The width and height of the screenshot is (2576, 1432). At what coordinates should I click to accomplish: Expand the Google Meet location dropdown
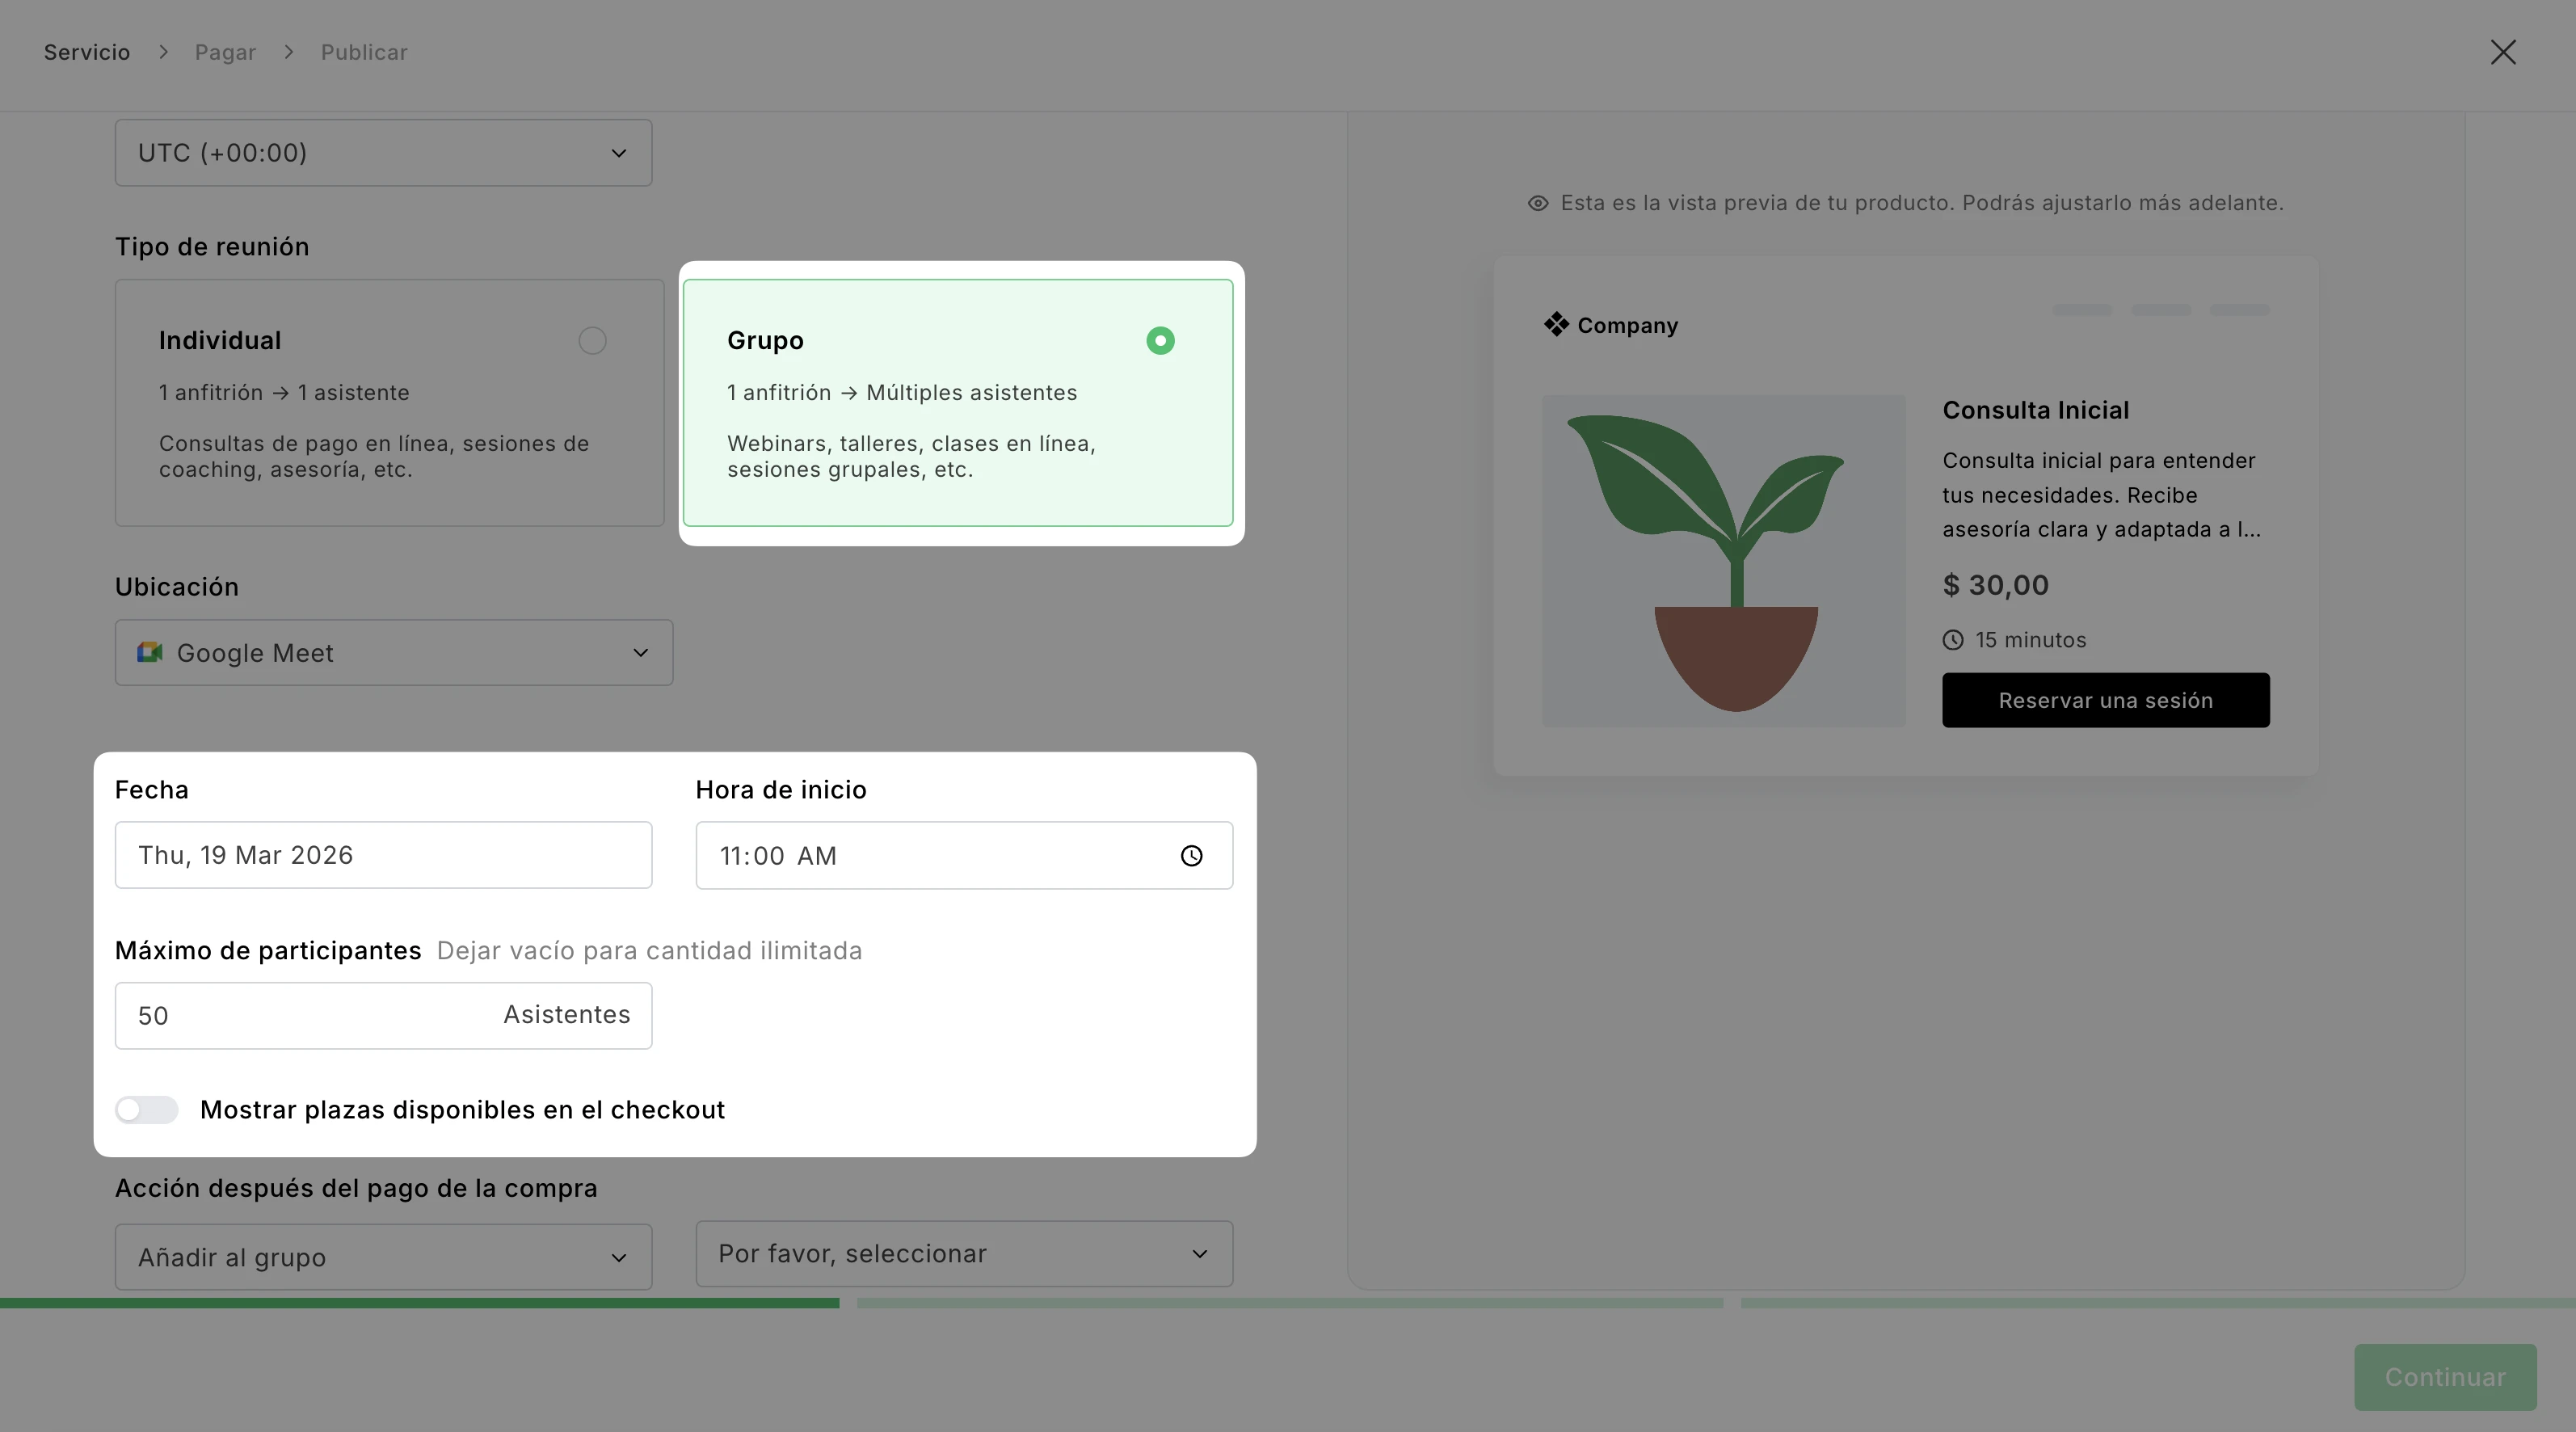point(393,653)
